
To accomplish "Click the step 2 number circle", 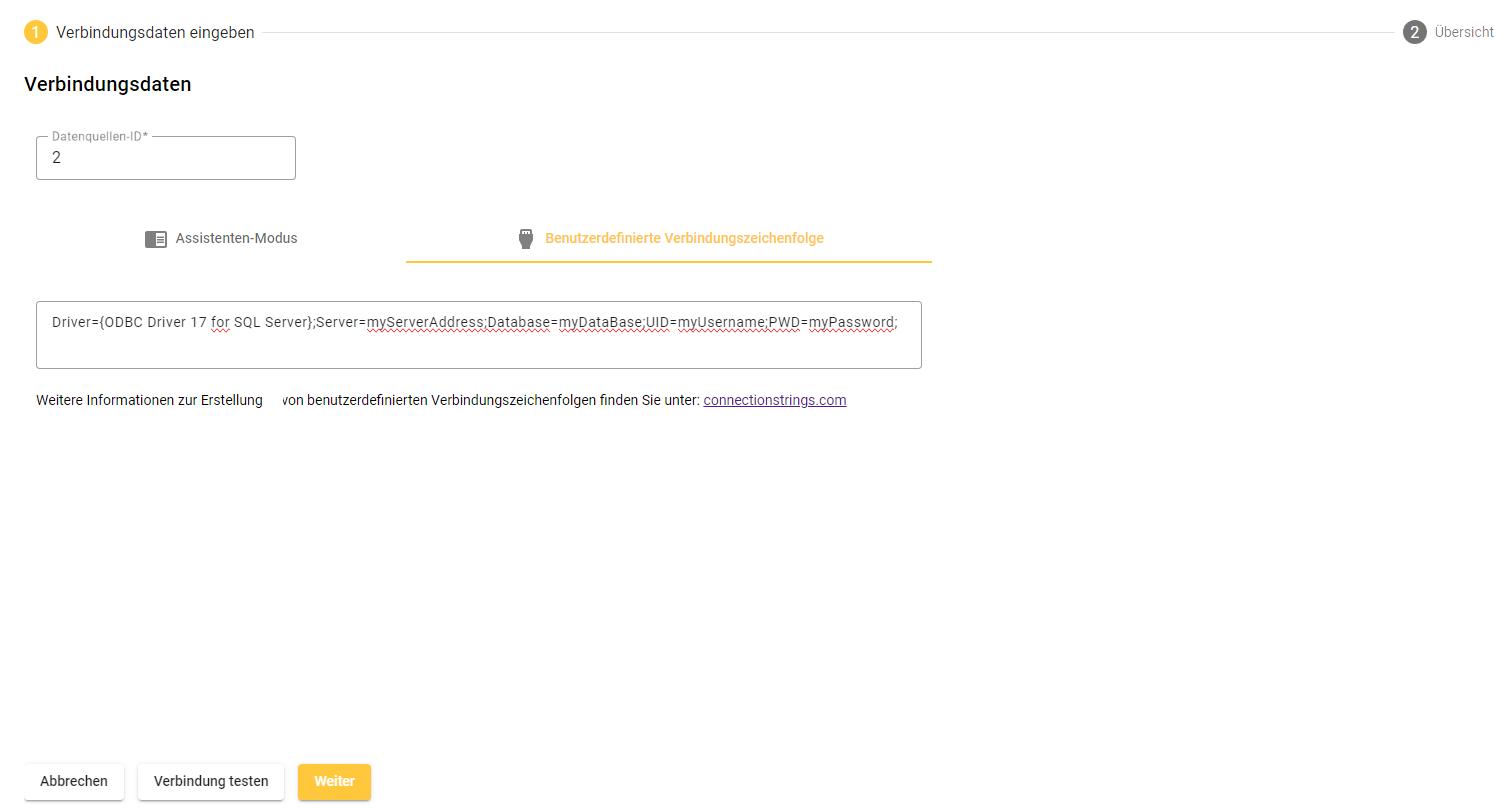I will coord(1414,32).
